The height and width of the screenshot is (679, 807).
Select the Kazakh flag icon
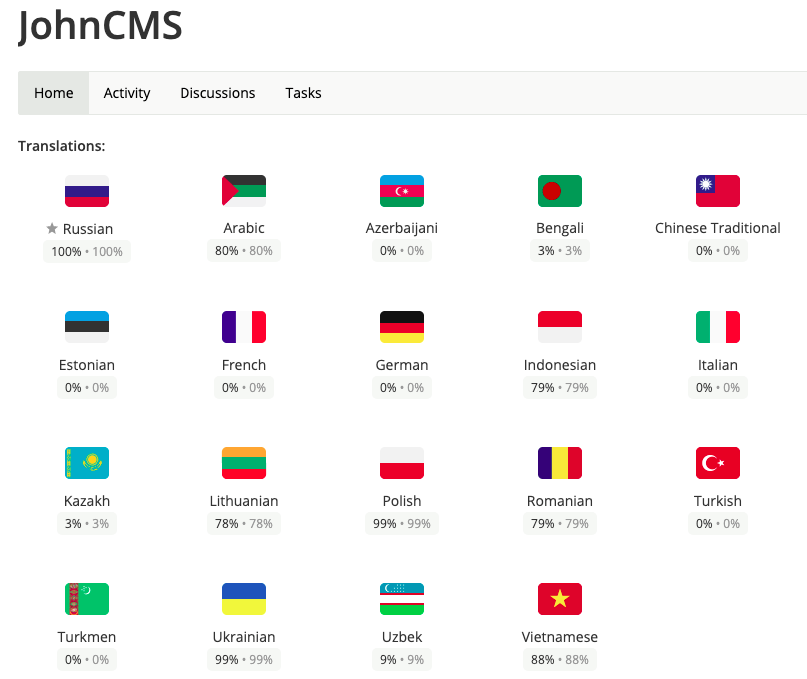87,463
